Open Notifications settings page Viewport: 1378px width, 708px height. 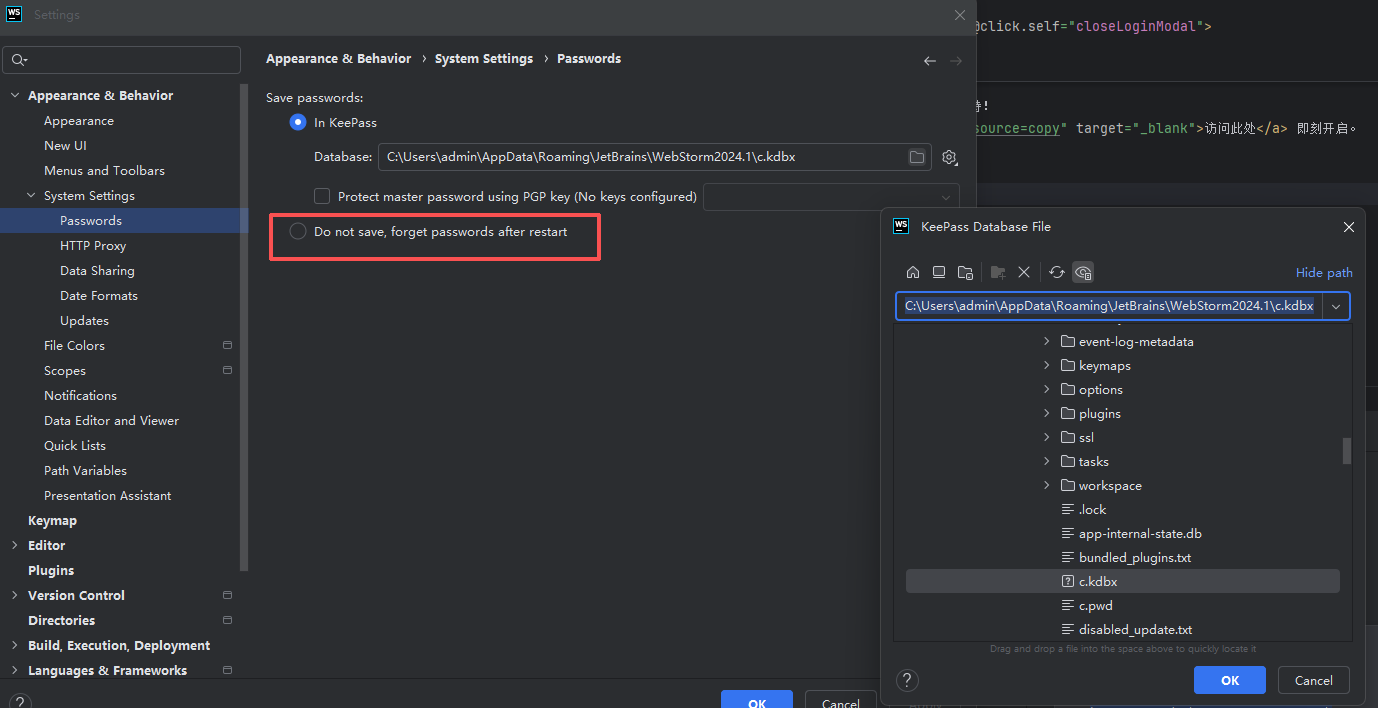click(x=80, y=395)
